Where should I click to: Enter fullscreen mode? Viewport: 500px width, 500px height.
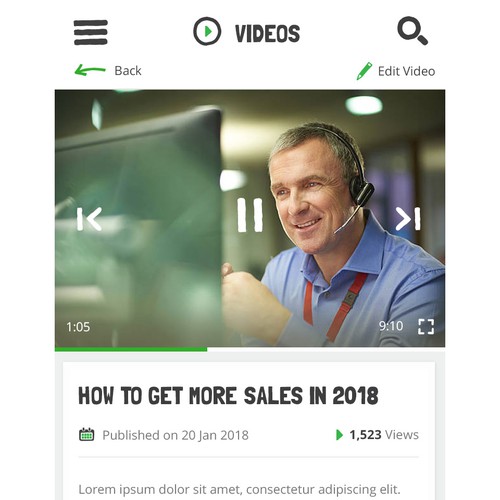tap(426, 326)
